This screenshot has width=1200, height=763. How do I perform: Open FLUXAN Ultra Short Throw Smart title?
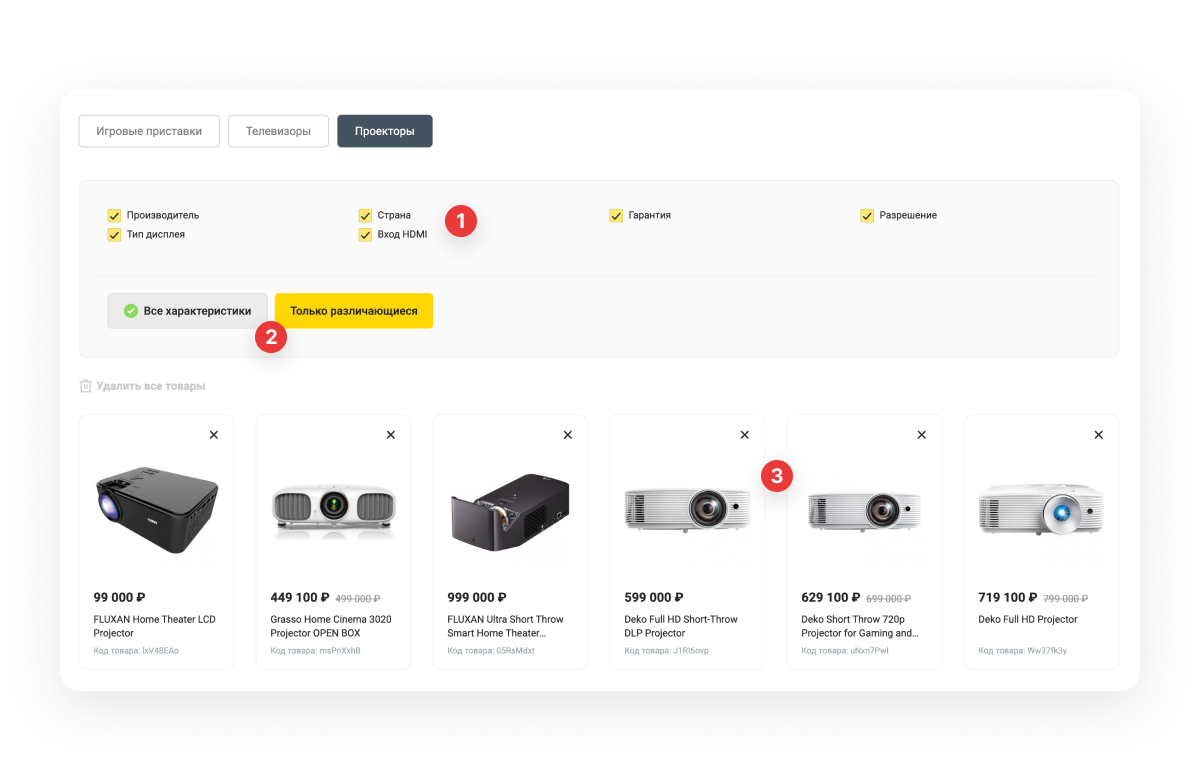coord(506,626)
